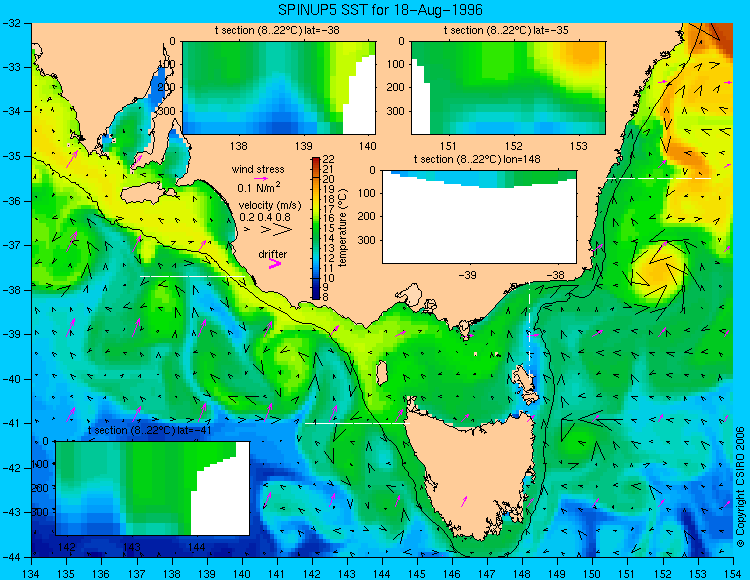This screenshot has width=750, height=580.
Task: Click the white dashed section line at latitude -35
Action: tap(659, 178)
